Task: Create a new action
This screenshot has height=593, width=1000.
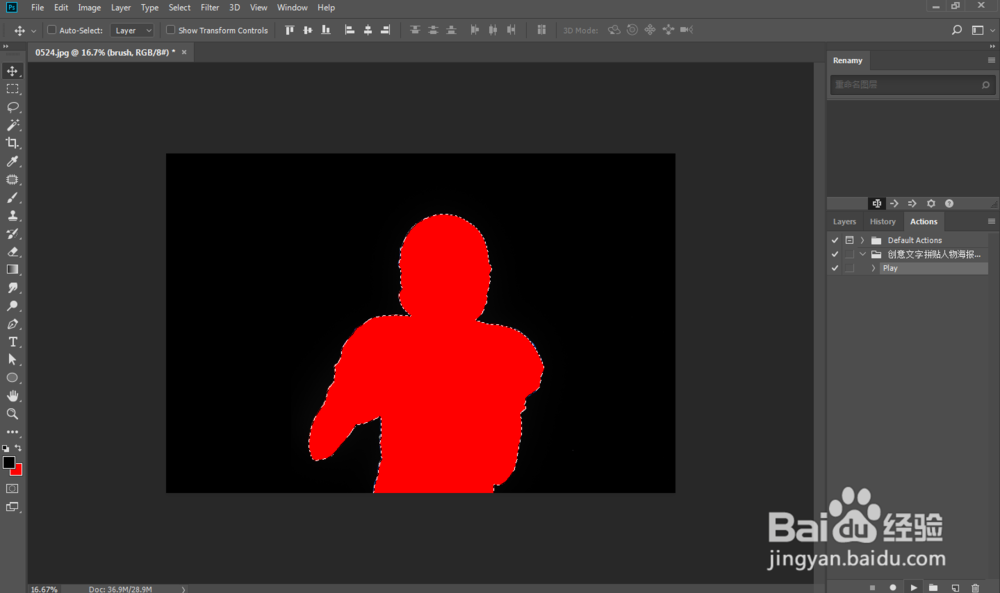Action: [x=955, y=587]
